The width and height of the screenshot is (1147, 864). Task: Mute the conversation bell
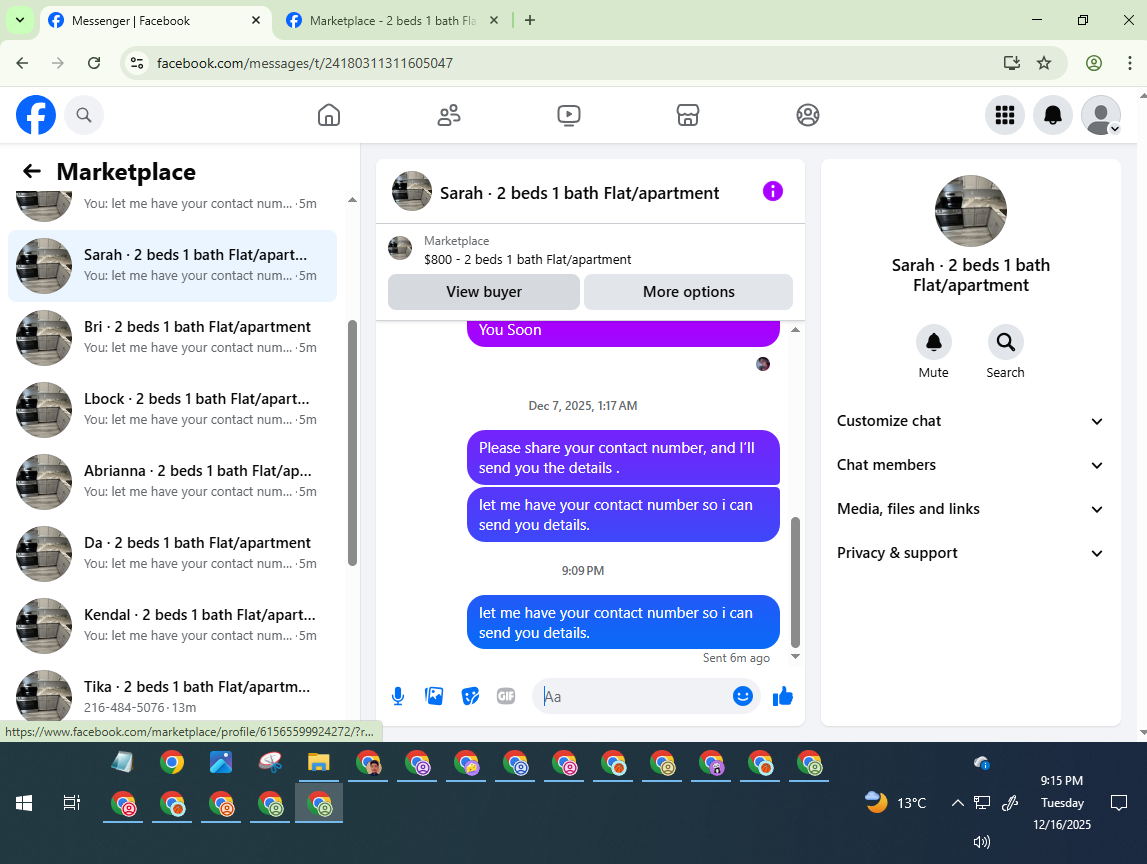(933, 342)
